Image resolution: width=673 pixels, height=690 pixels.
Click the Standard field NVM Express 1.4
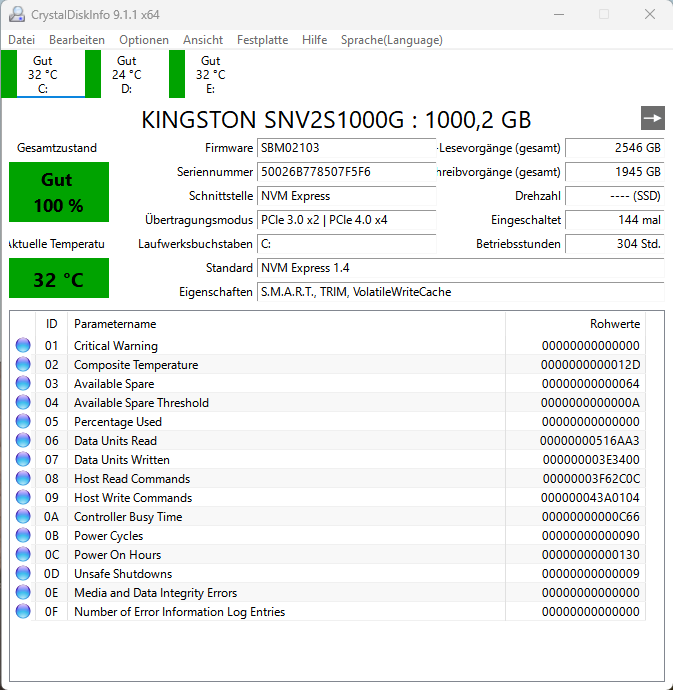pos(461,268)
